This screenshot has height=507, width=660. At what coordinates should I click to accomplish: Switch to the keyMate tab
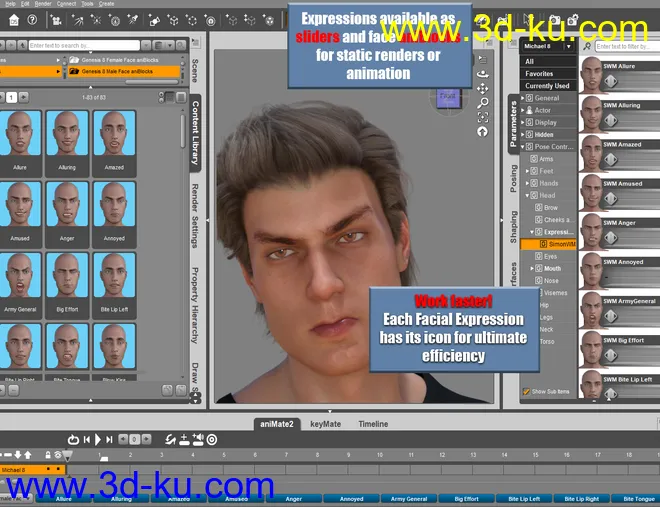(325, 424)
